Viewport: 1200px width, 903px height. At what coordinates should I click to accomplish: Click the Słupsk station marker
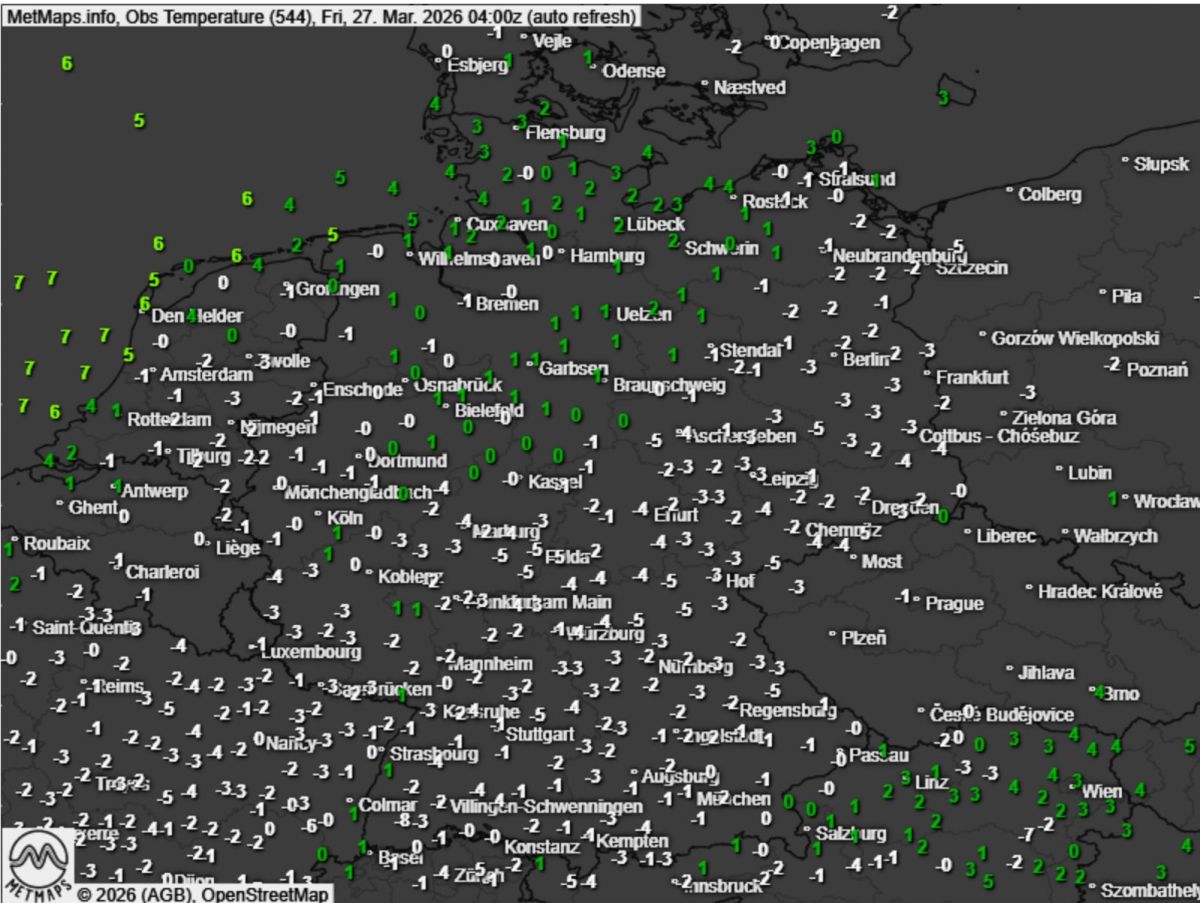(x=1125, y=161)
